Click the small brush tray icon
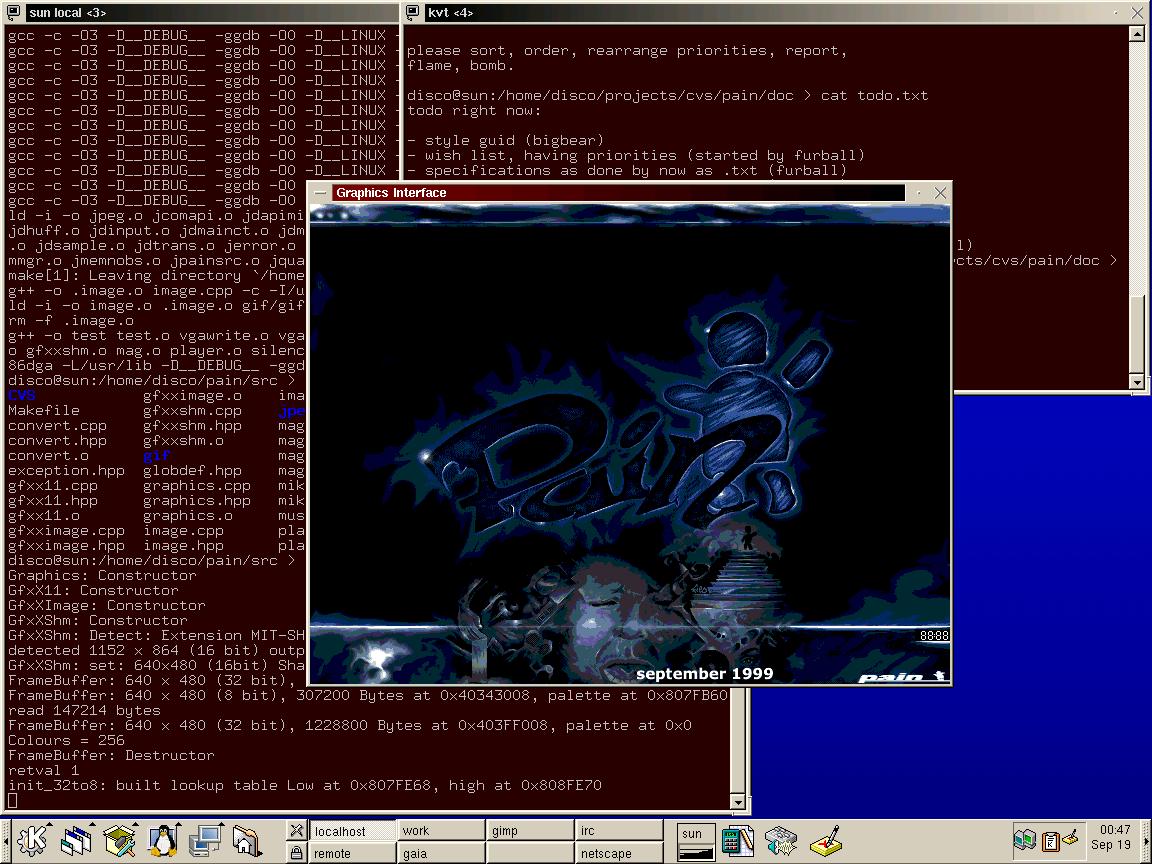1152x864 pixels. tap(1070, 838)
